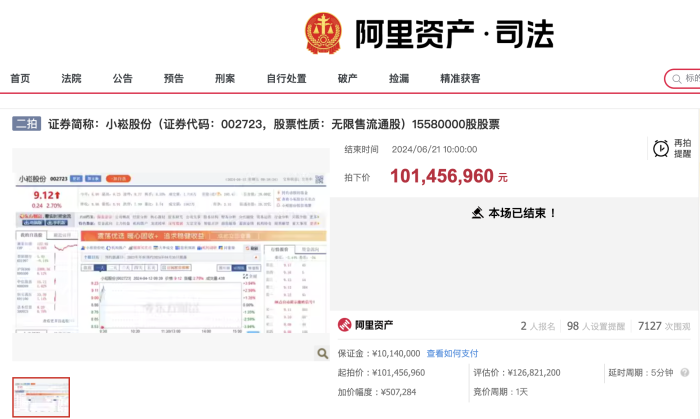The image size is (700, 419).
Task: Click the end time 2024/06/21 10:00:00
Action: pyautogui.click(x=434, y=149)
